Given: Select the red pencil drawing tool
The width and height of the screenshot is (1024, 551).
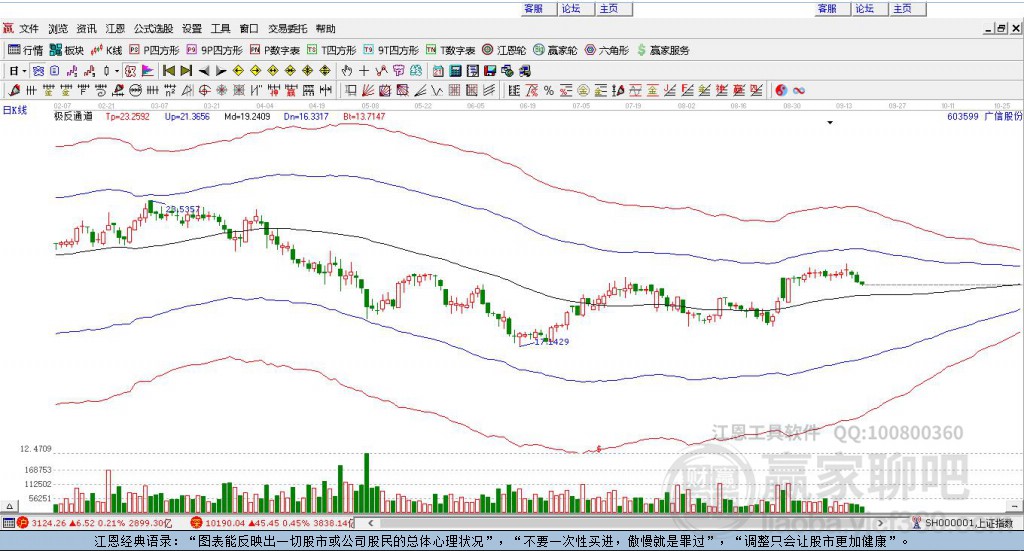Looking at the screenshot, I should (x=14, y=91).
